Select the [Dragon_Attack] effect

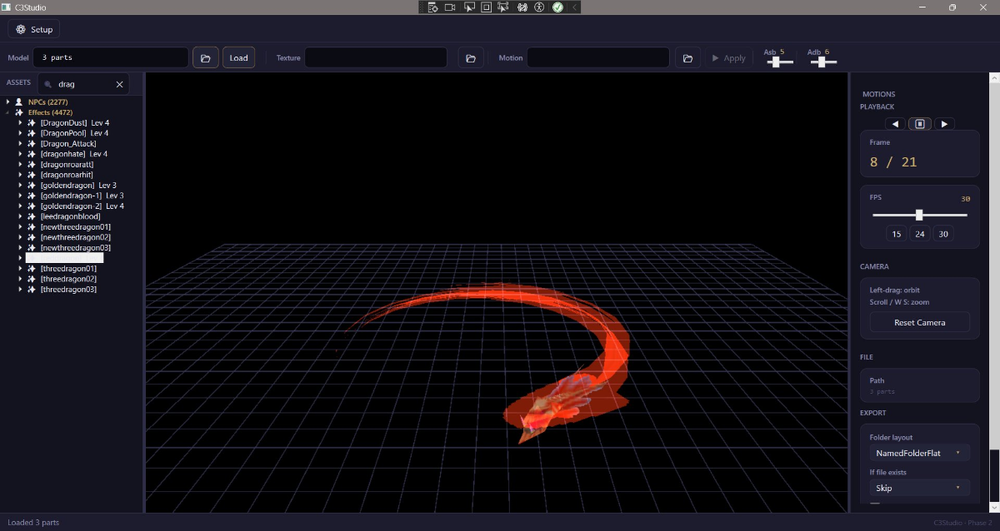(x=68, y=144)
